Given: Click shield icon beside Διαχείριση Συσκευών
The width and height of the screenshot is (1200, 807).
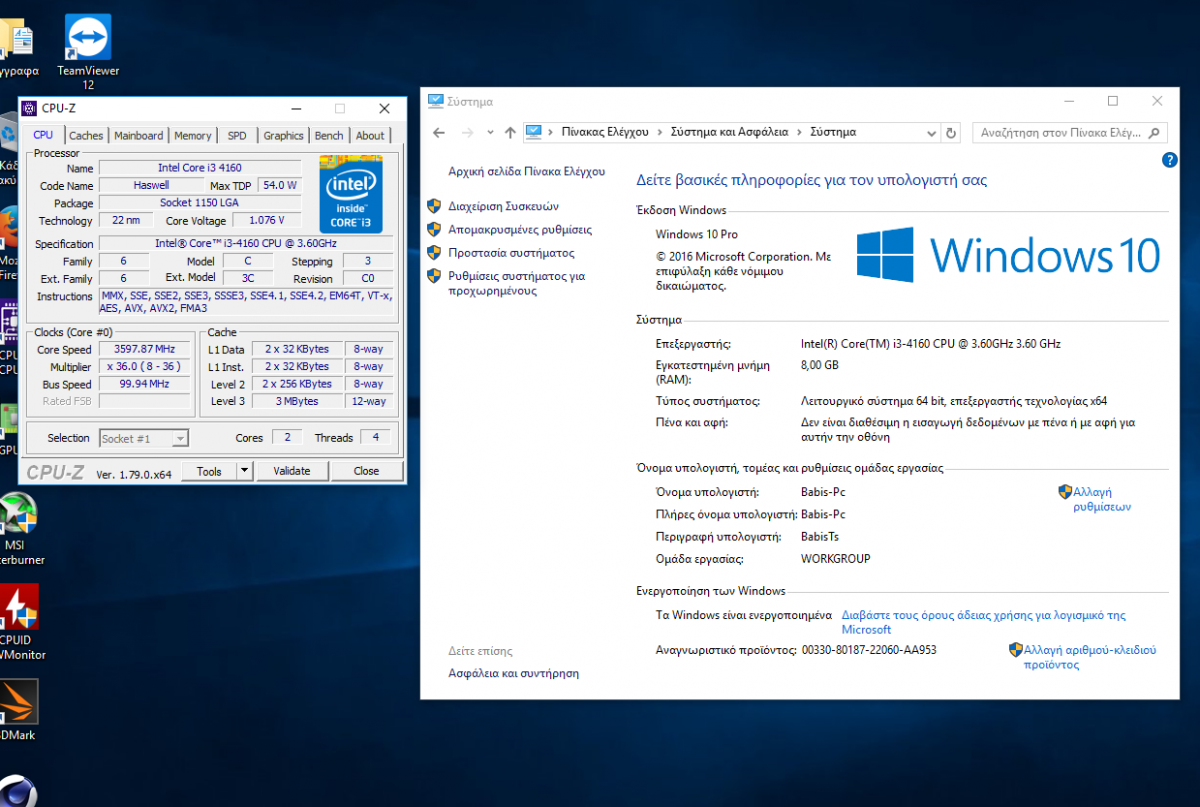Looking at the screenshot, I should [434, 206].
